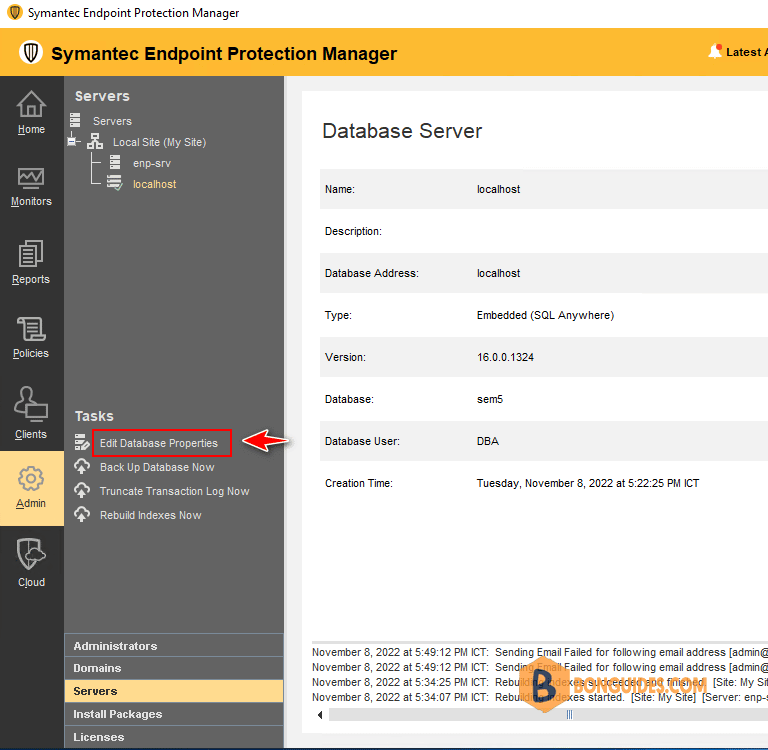Run Truncate Transaction Log Now task
The height and width of the screenshot is (750, 768).
174,491
